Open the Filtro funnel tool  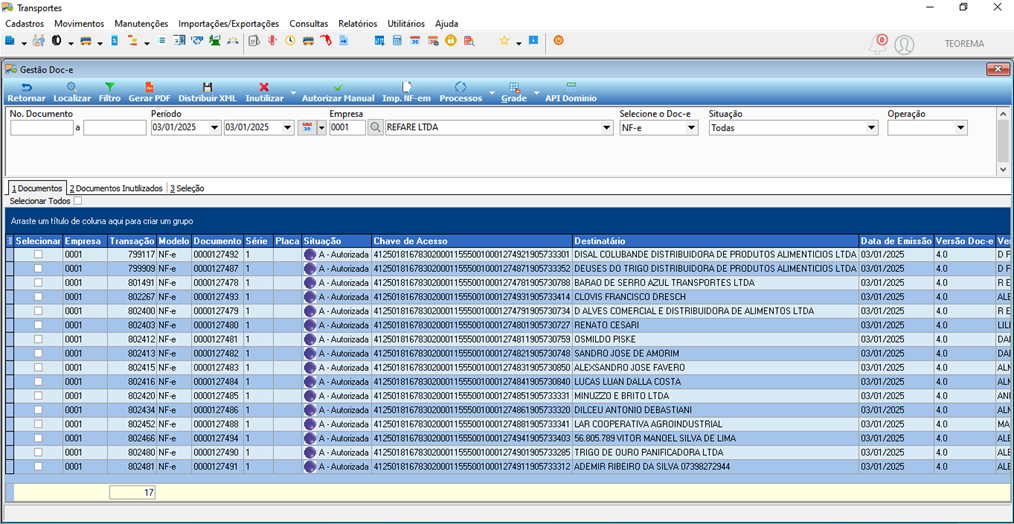coord(110,93)
